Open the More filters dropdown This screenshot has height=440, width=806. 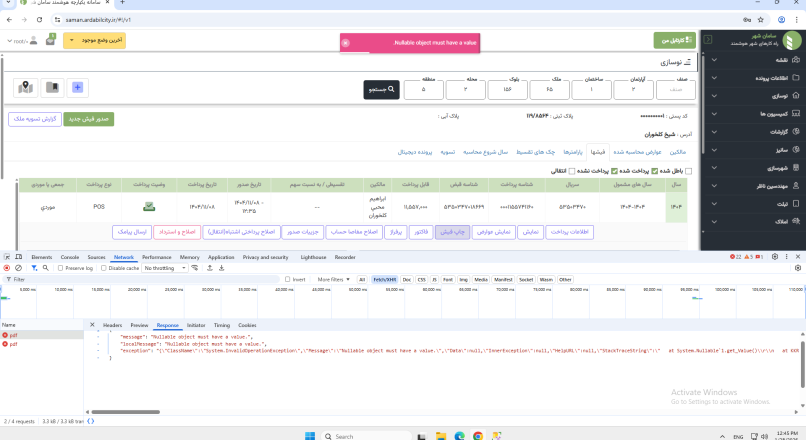[x=334, y=280]
